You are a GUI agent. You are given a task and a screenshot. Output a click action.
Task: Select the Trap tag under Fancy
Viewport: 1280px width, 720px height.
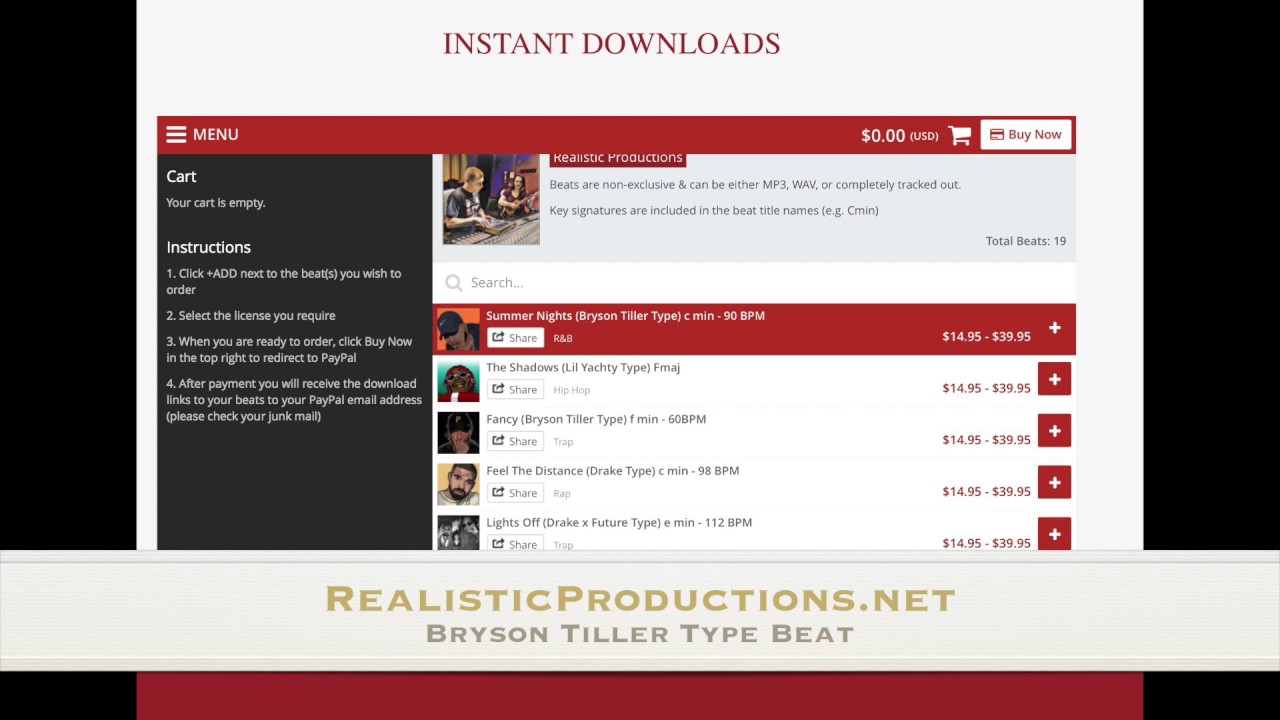point(563,442)
